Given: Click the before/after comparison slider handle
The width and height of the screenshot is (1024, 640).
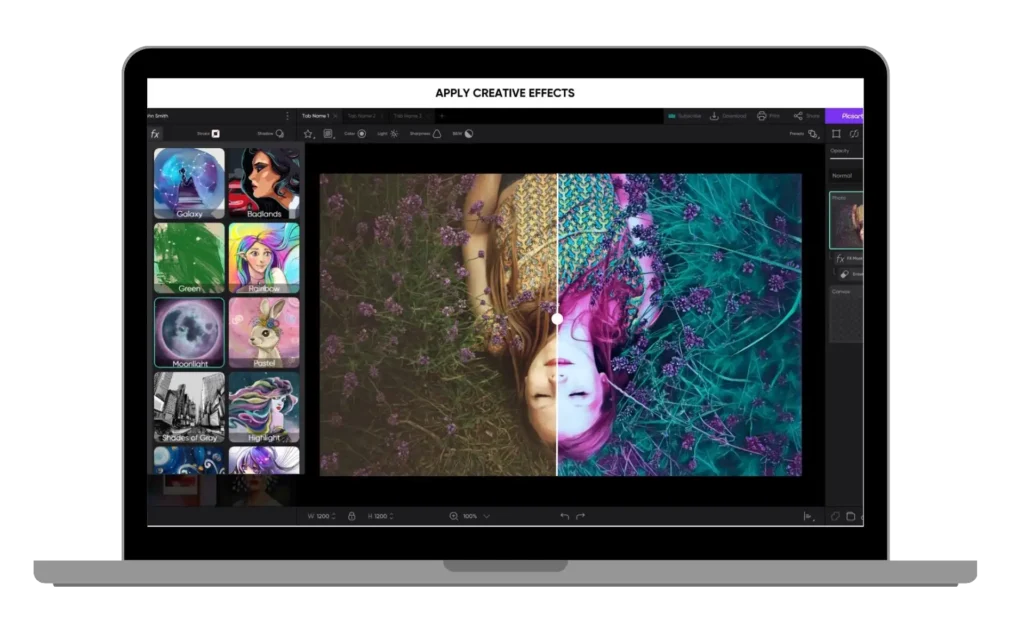Looking at the screenshot, I should pos(557,319).
